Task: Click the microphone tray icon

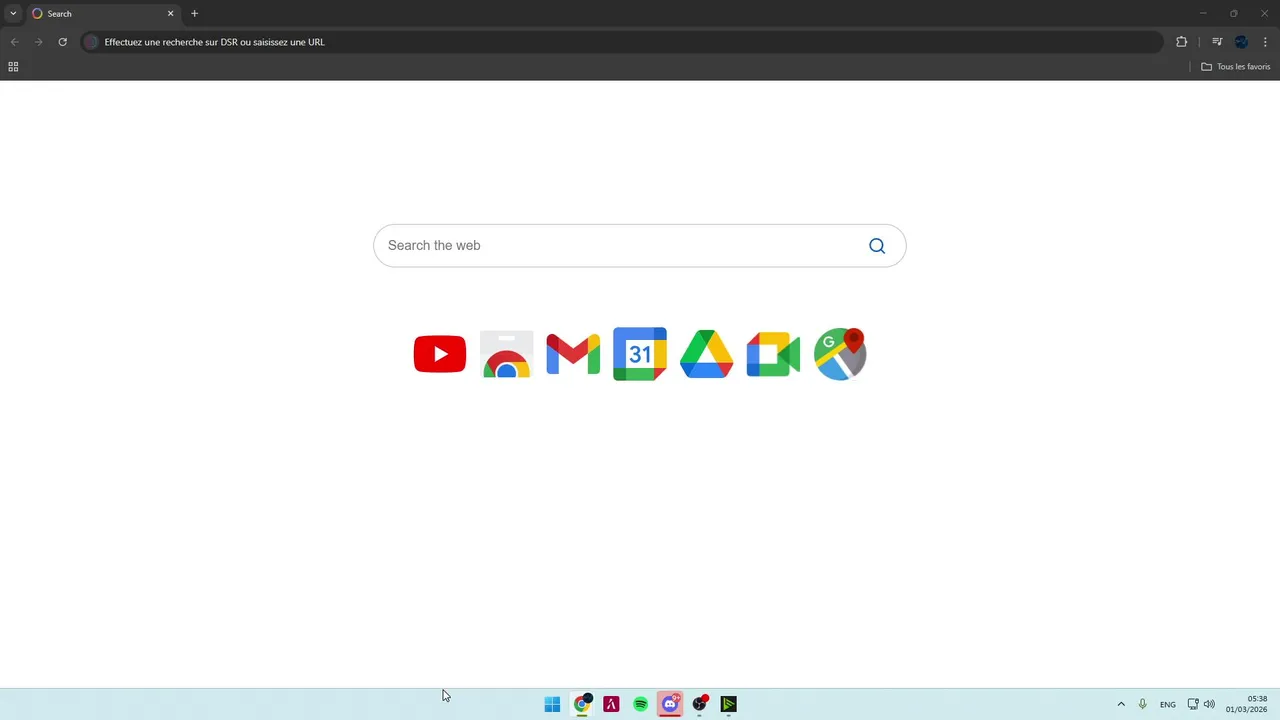Action: 1143,704
